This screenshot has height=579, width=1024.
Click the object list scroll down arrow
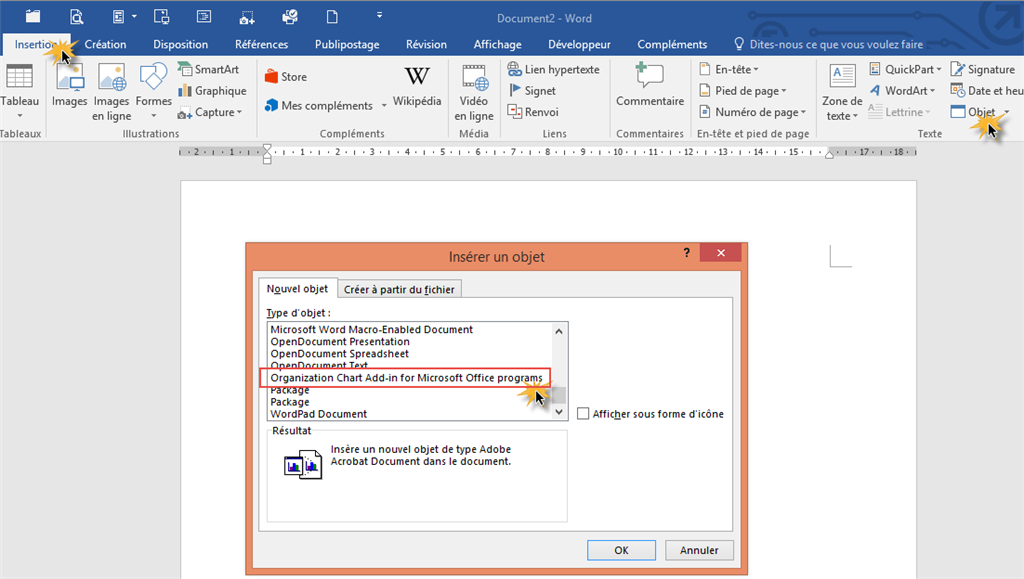(559, 412)
